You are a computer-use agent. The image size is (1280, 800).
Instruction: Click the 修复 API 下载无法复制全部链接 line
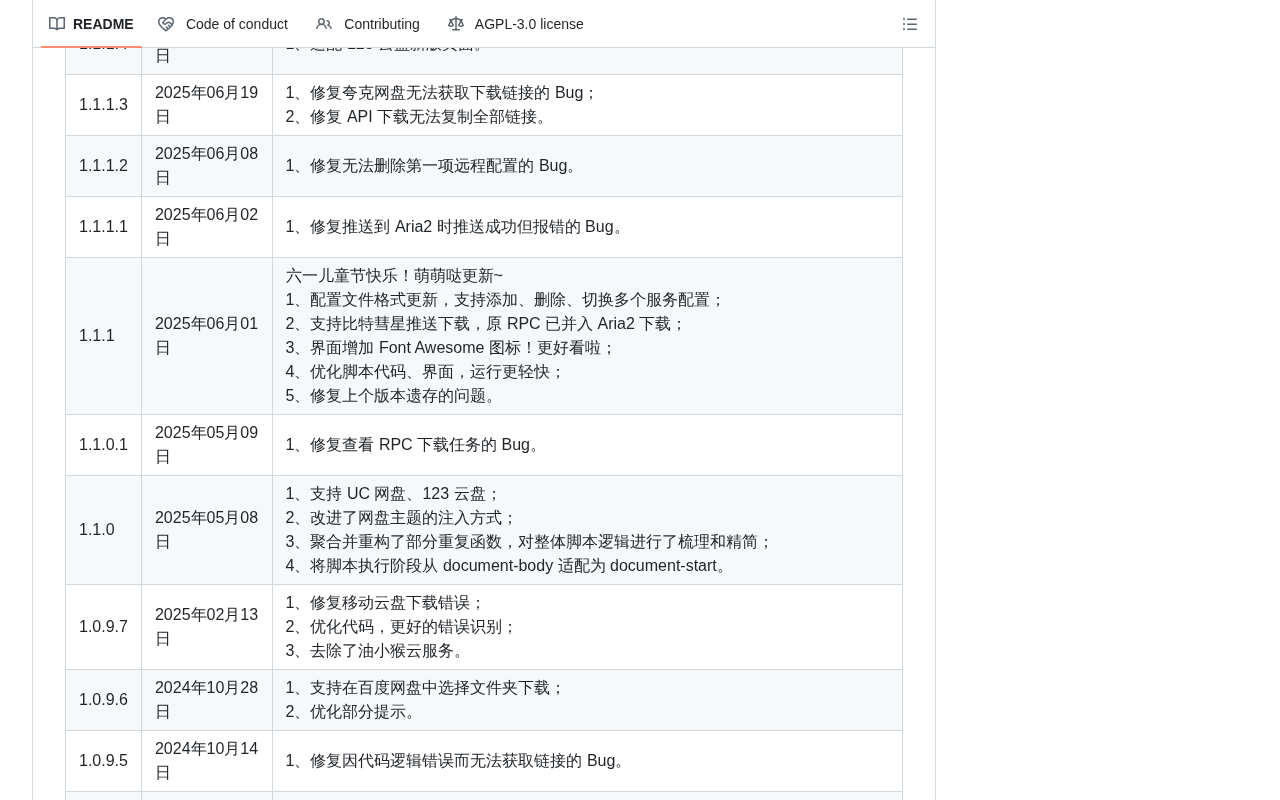click(x=419, y=117)
